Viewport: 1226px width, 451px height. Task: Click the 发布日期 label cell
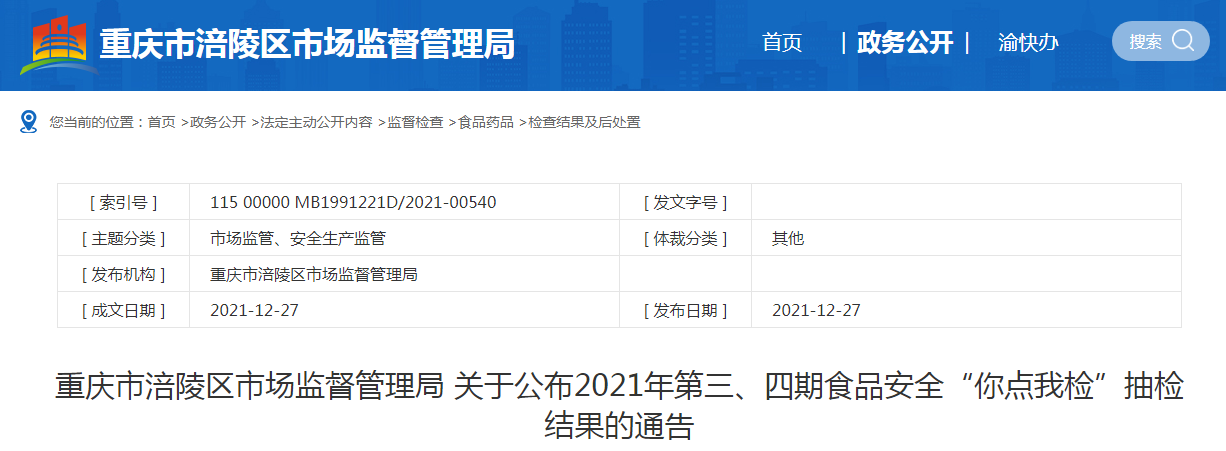(x=685, y=310)
